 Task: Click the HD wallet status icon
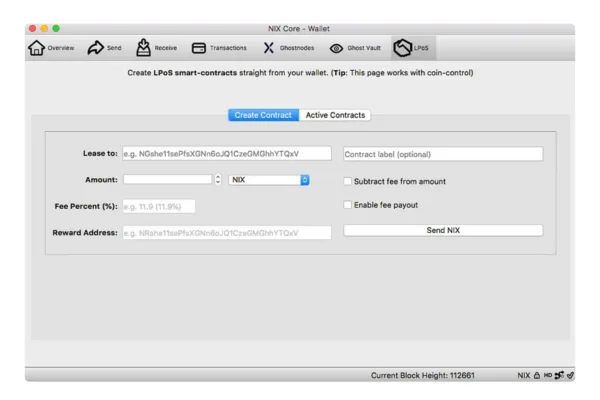[x=548, y=375]
